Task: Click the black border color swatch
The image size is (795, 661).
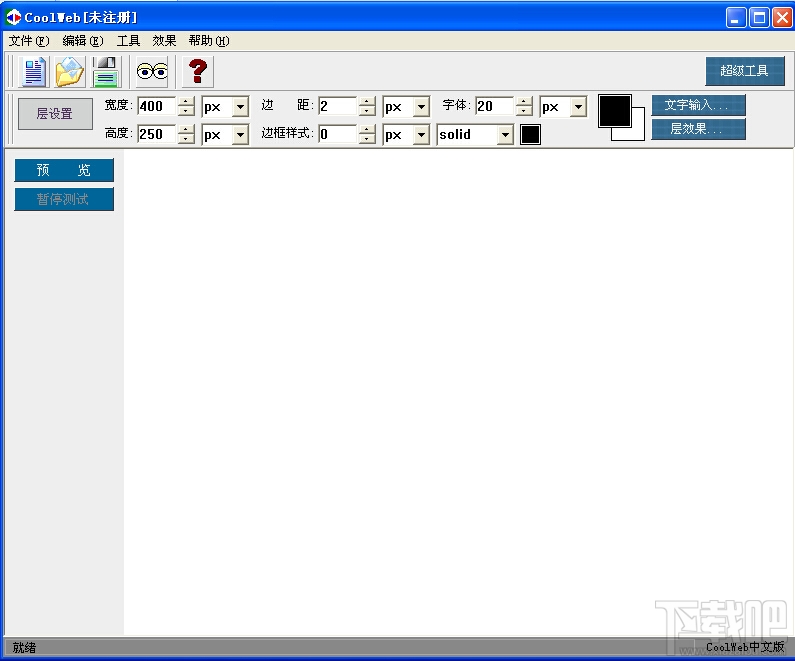Action: 530,135
